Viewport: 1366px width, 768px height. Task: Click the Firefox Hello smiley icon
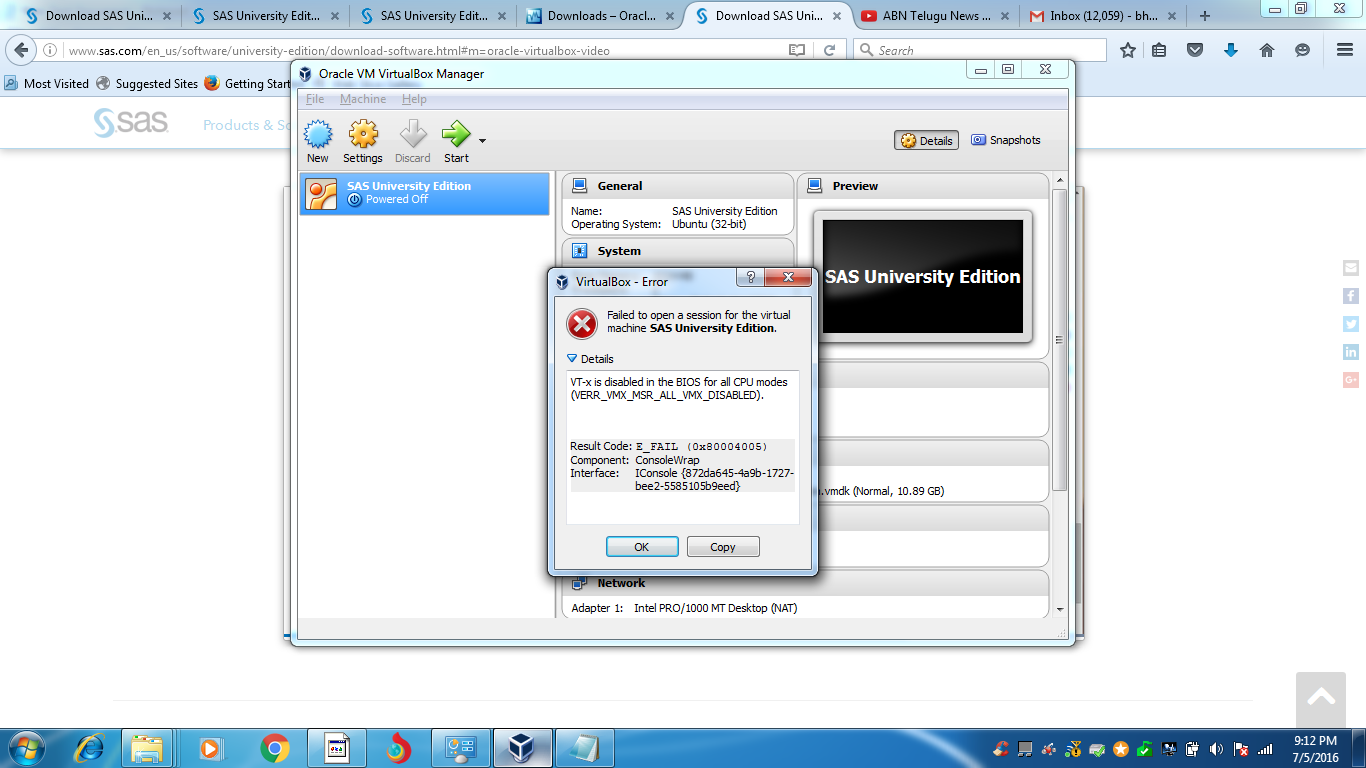1302,50
